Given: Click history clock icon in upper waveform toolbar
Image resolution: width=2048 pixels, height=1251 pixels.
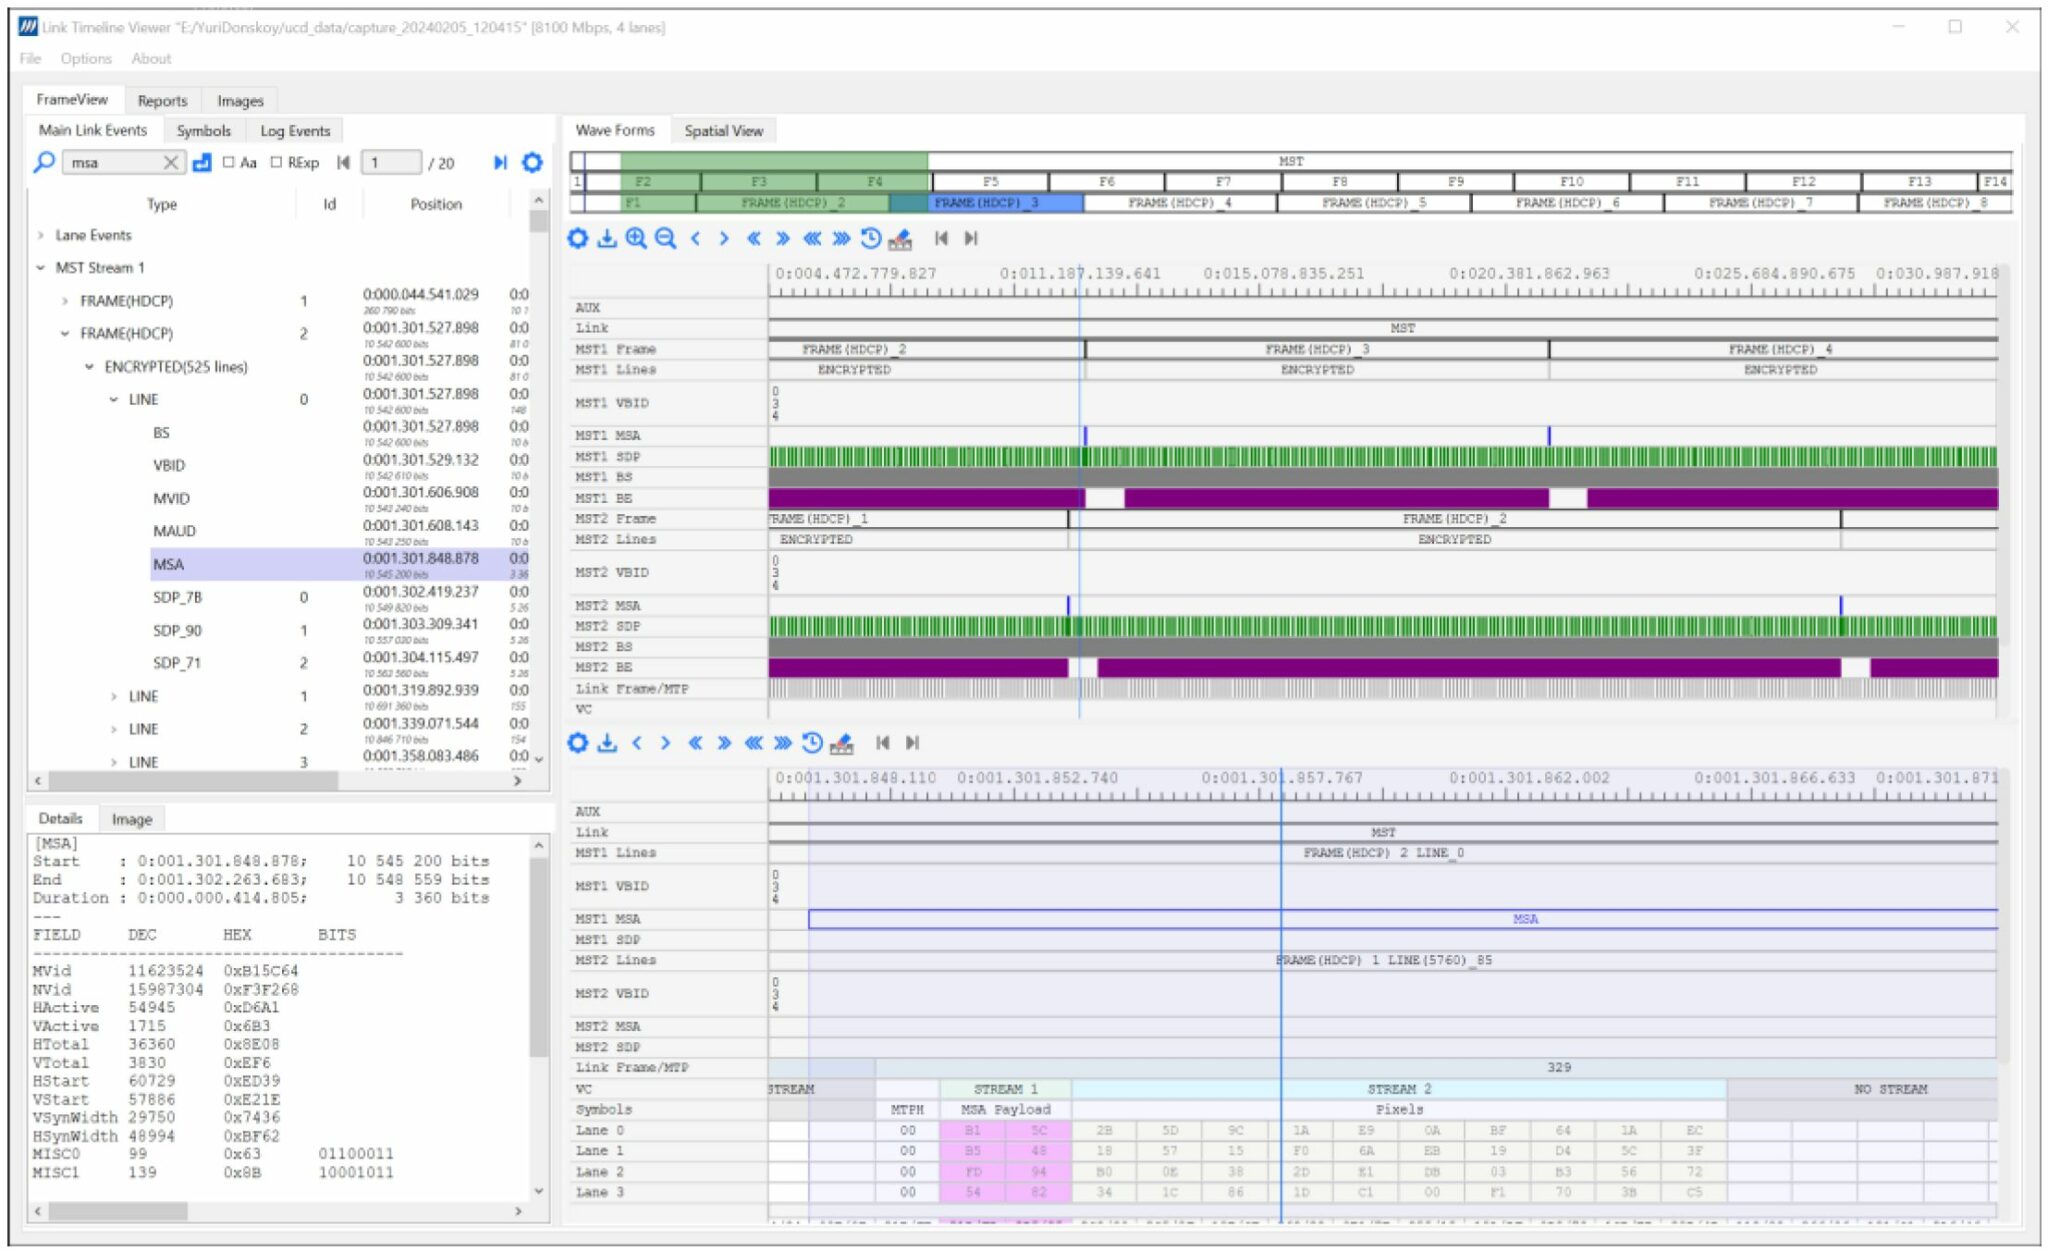Looking at the screenshot, I should pyautogui.click(x=871, y=238).
